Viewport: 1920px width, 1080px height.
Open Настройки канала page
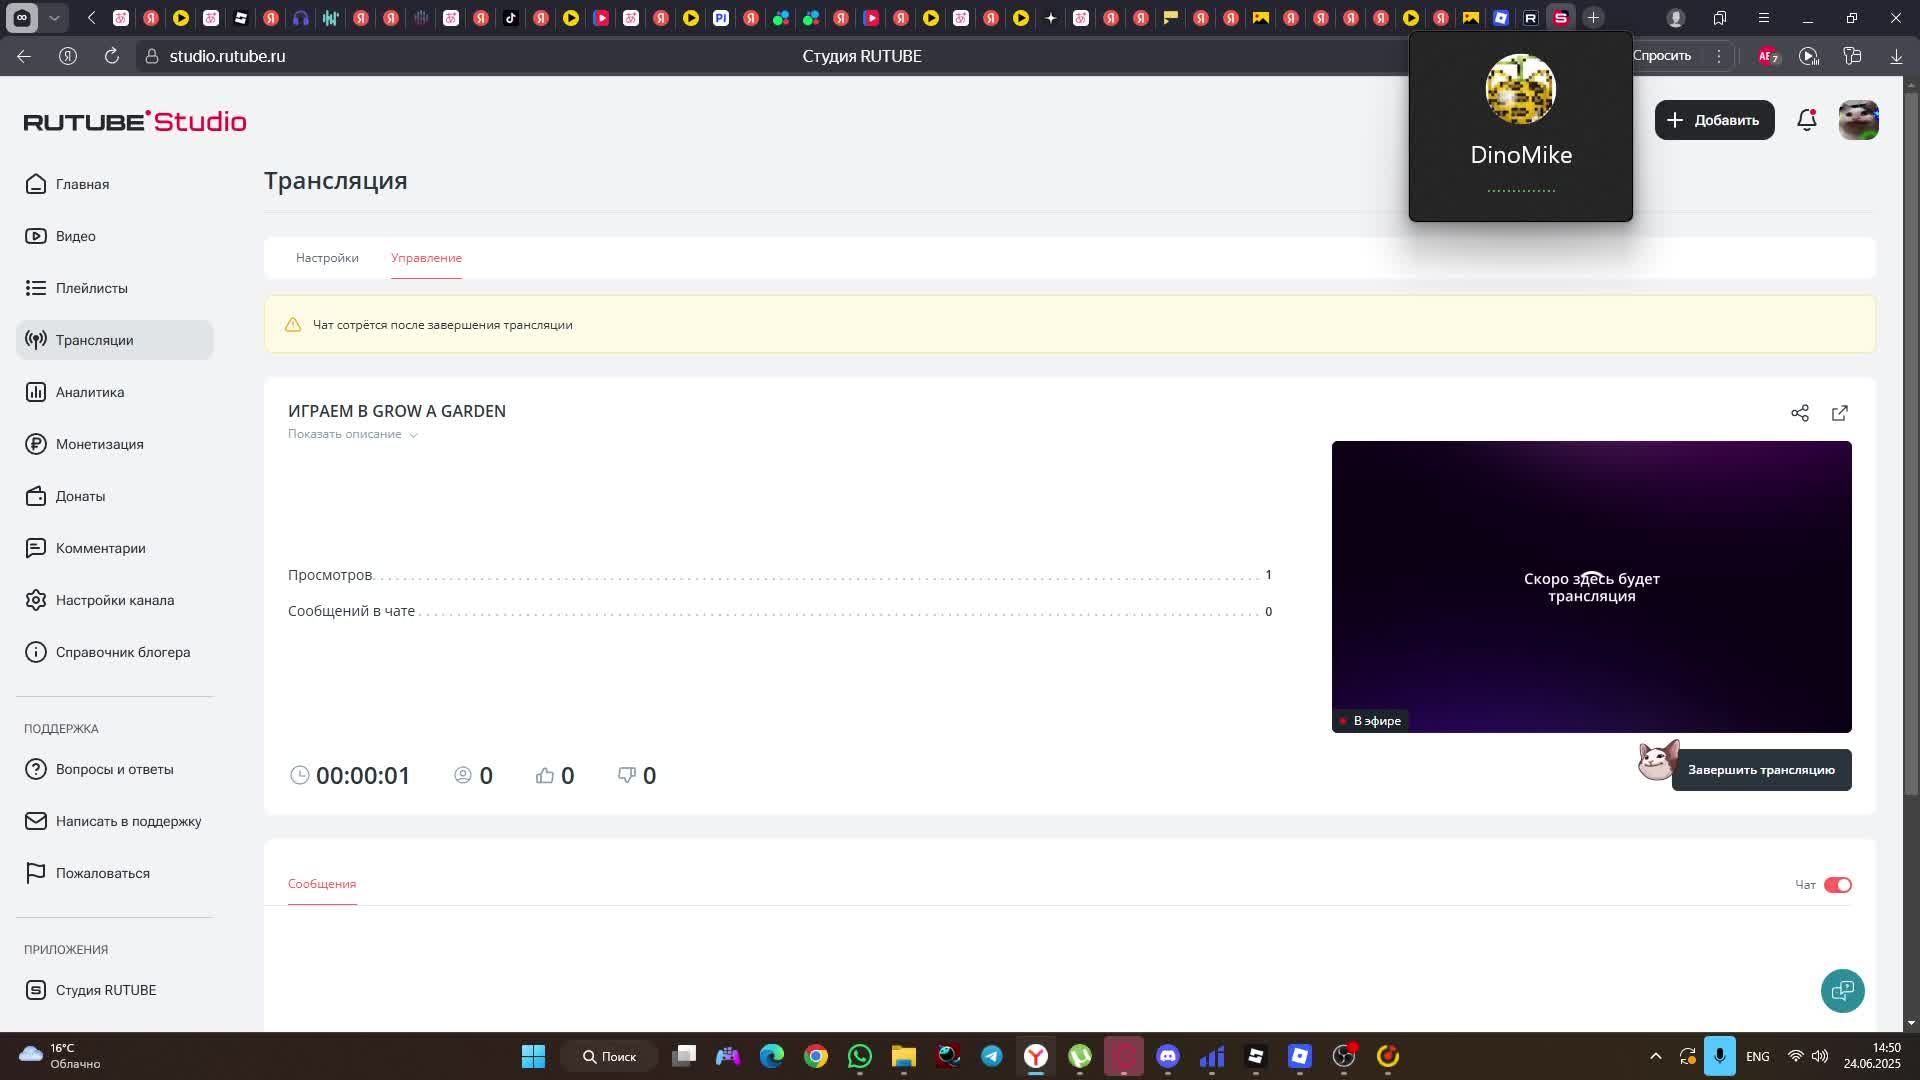(114, 600)
